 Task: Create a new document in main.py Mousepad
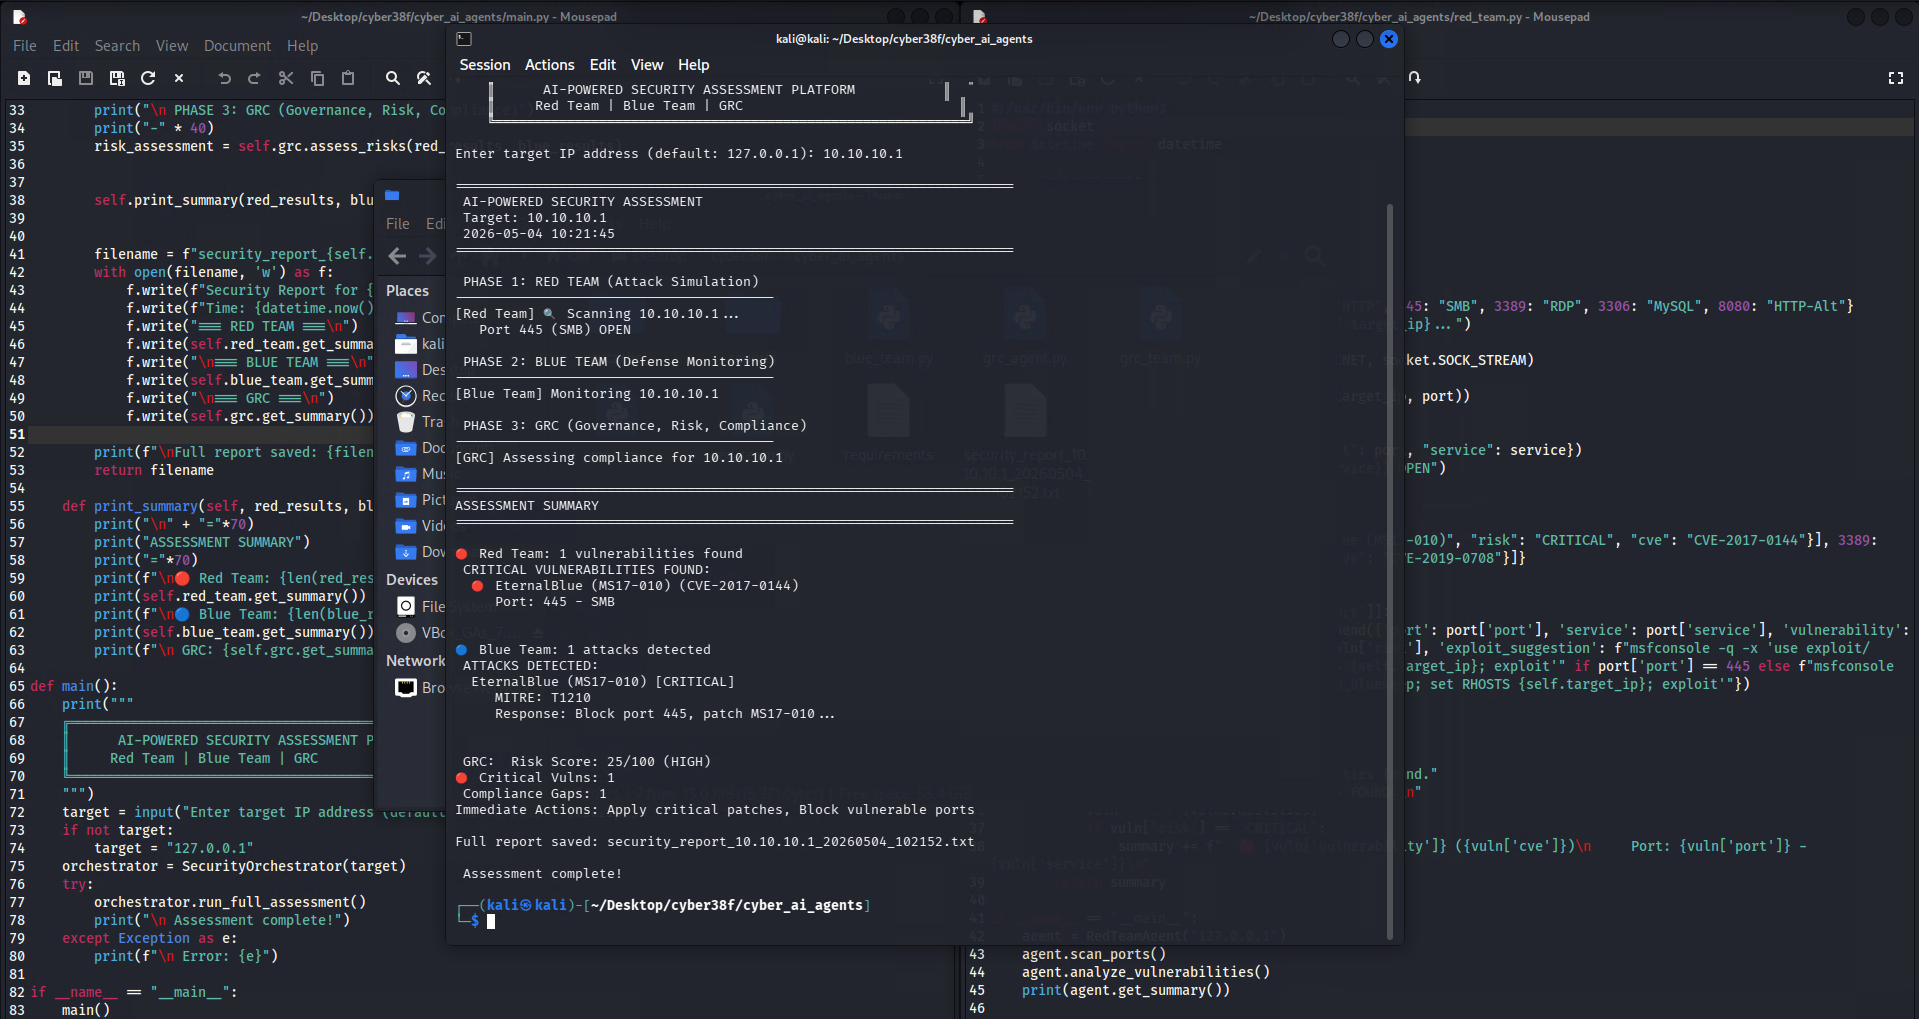coord(24,78)
